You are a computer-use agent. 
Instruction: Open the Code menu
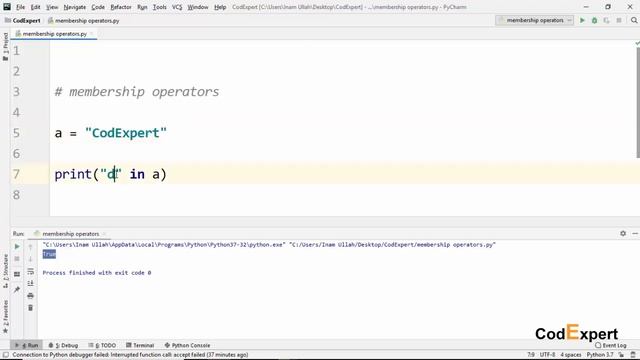98,7
